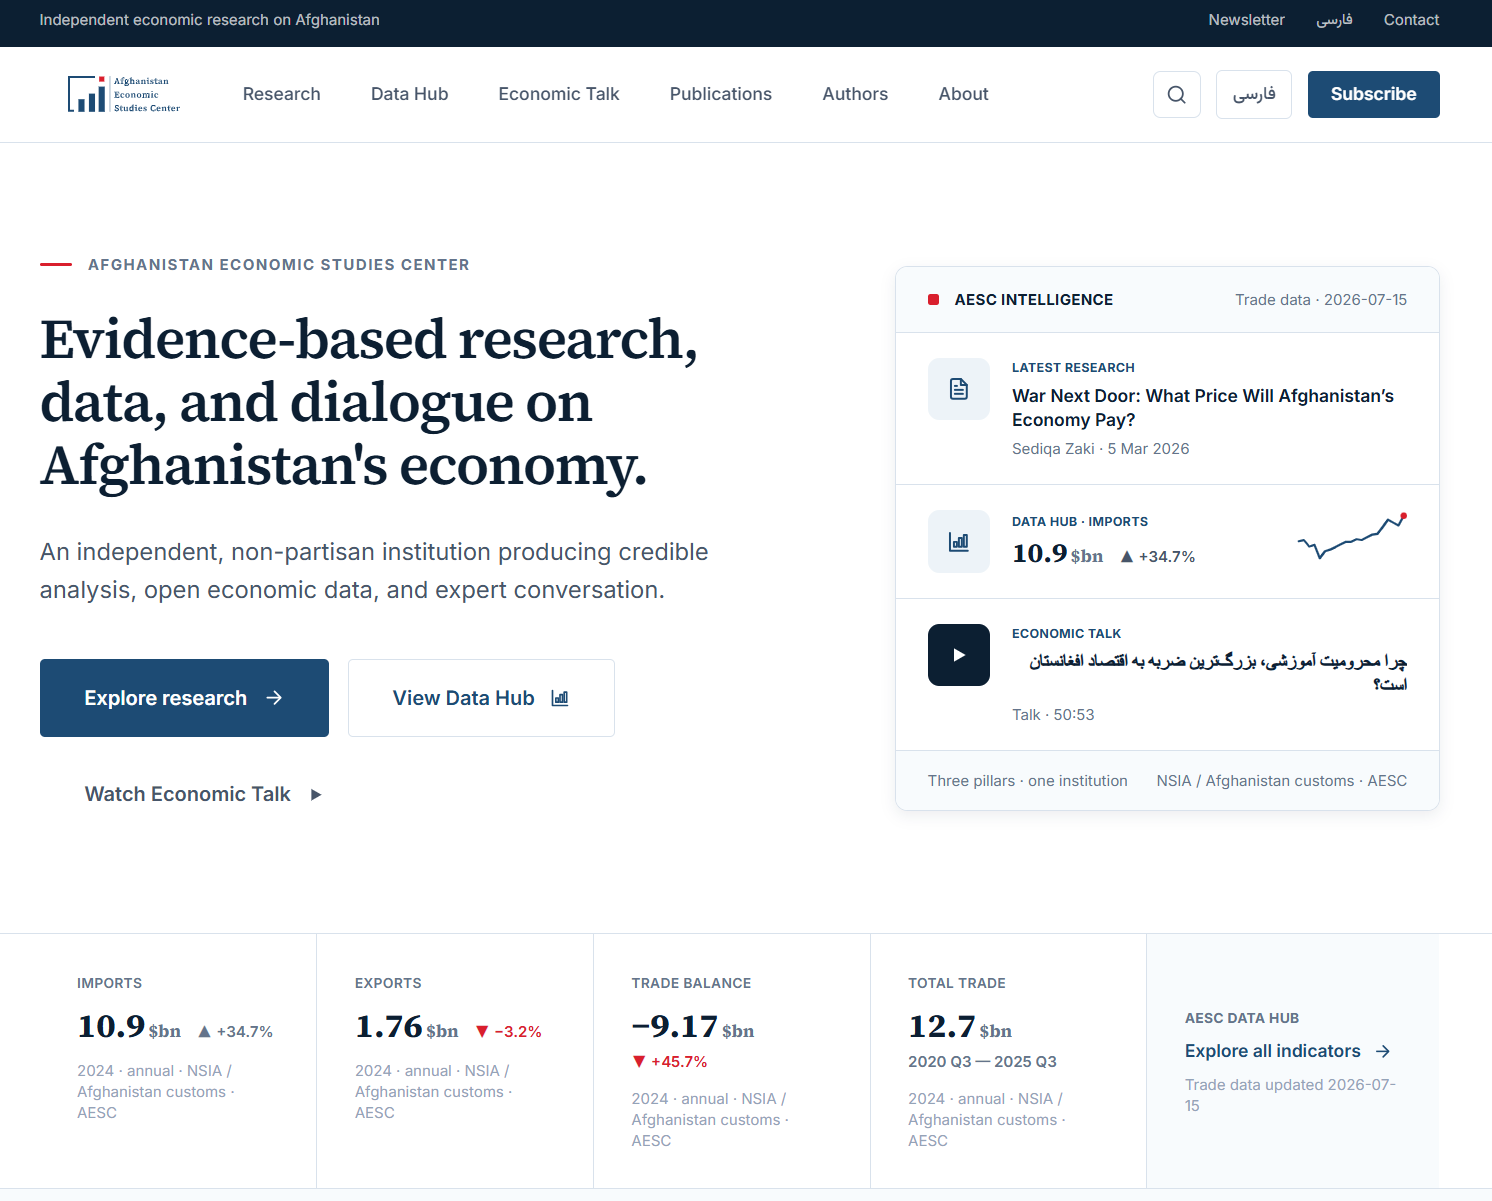Click the View Data Hub button

[481, 698]
